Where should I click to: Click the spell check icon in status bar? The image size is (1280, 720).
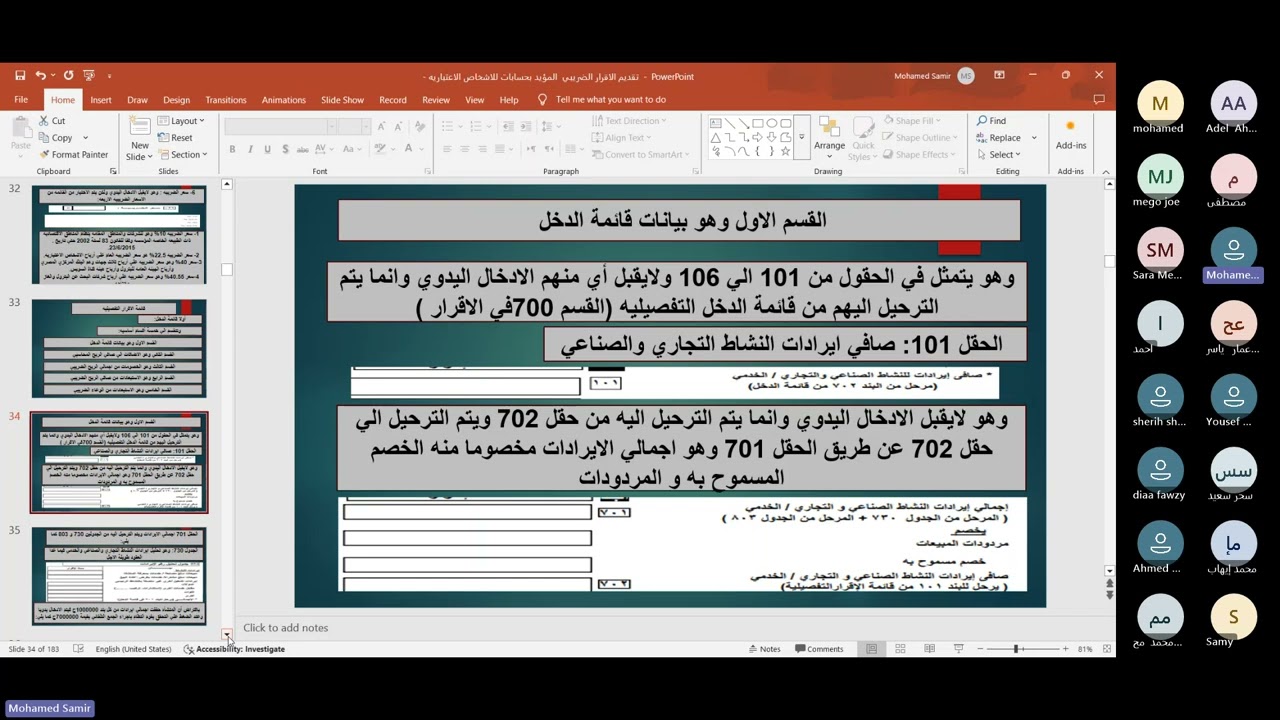(x=78, y=649)
